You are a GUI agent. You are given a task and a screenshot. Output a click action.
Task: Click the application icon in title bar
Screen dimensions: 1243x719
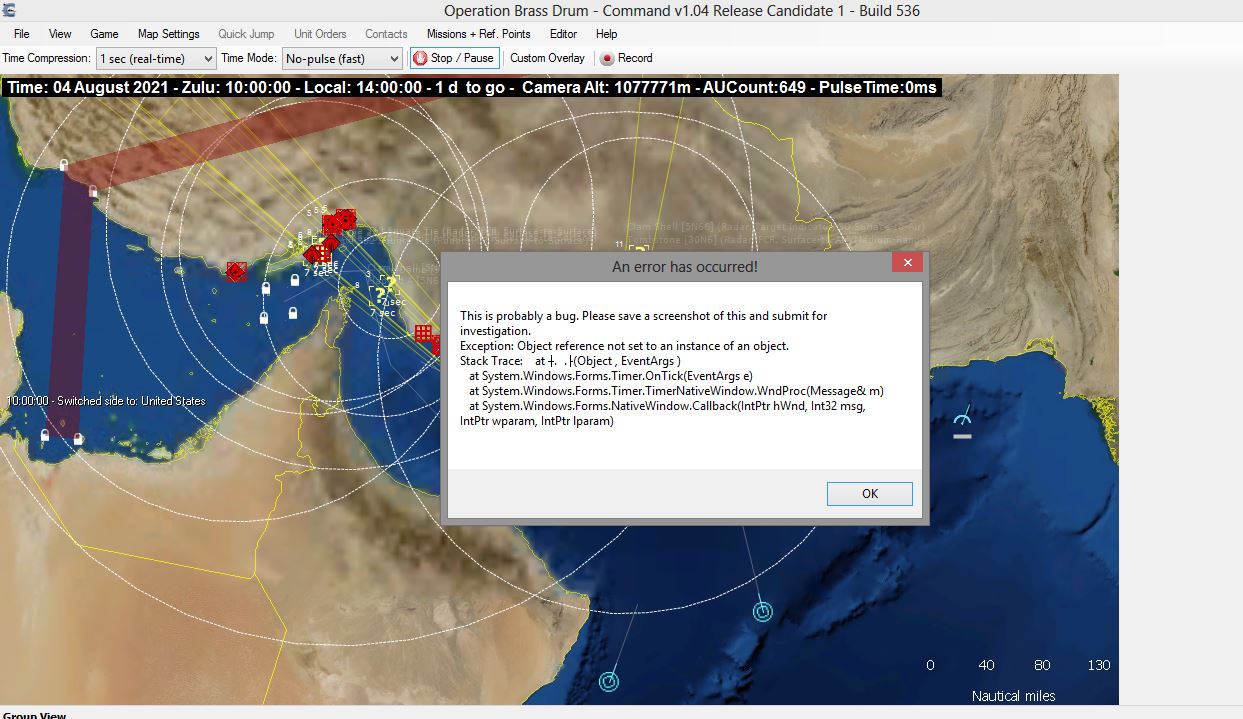10,11
